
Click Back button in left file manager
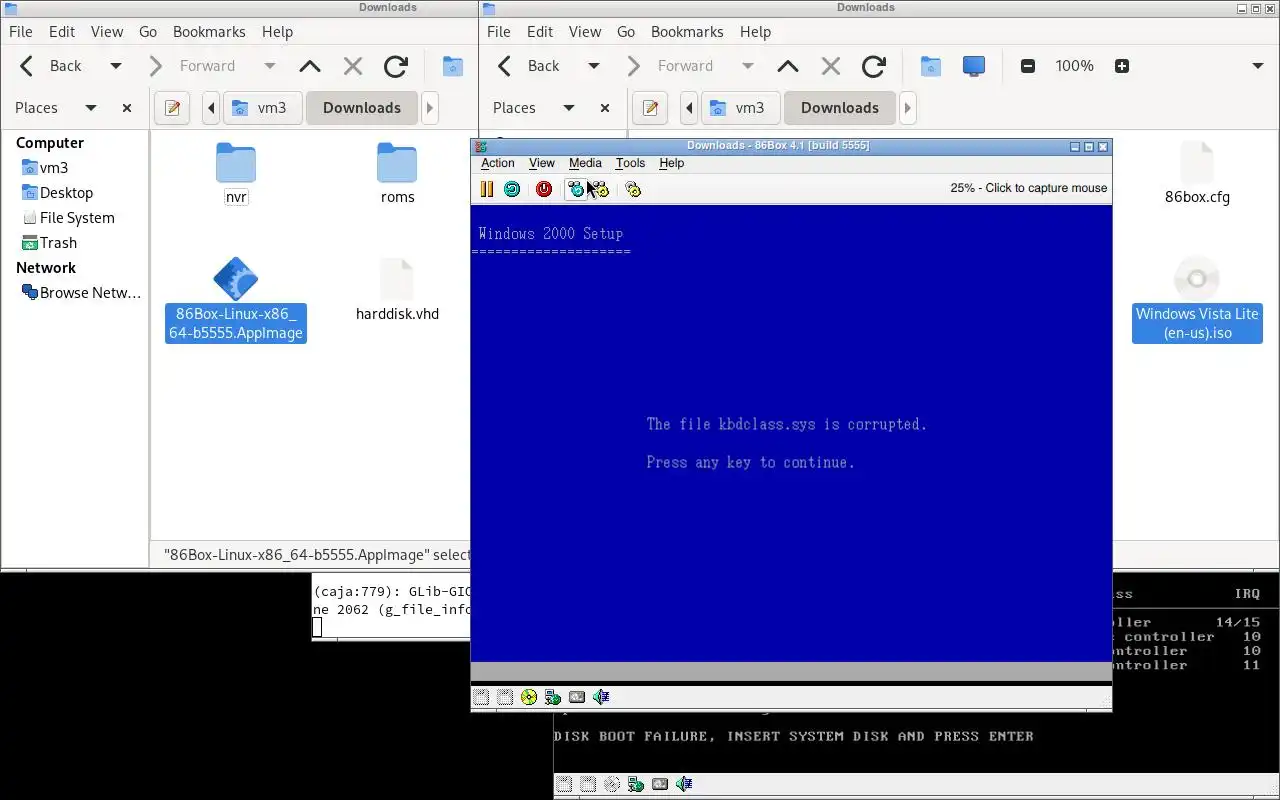(x=50, y=66)
